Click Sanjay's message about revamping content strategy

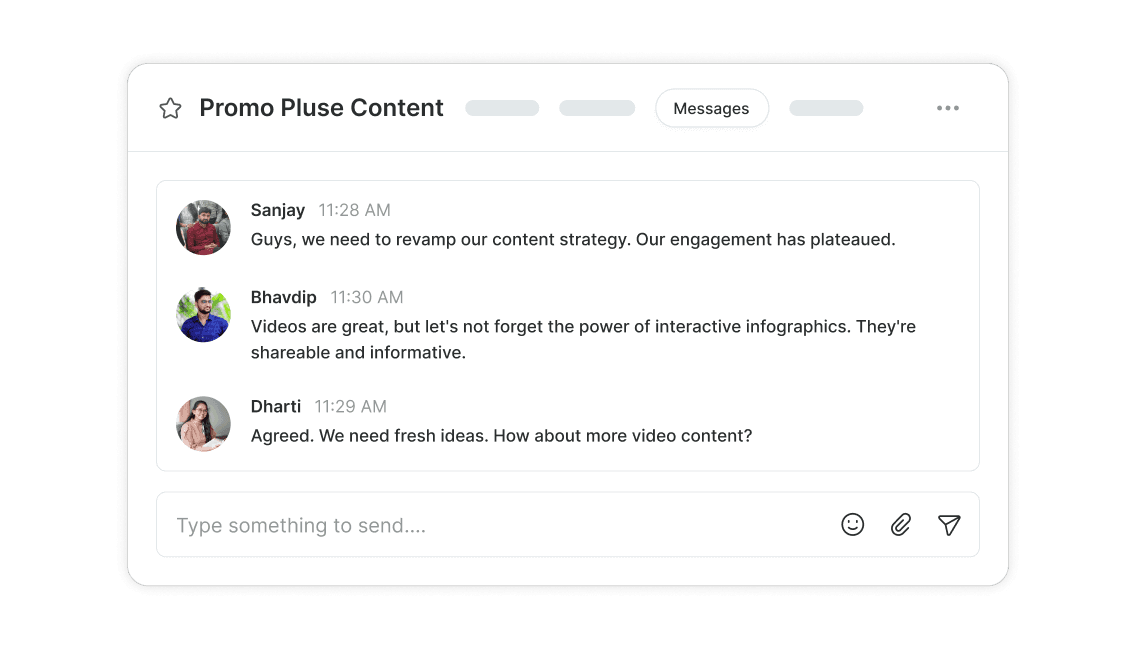(573, 240)
